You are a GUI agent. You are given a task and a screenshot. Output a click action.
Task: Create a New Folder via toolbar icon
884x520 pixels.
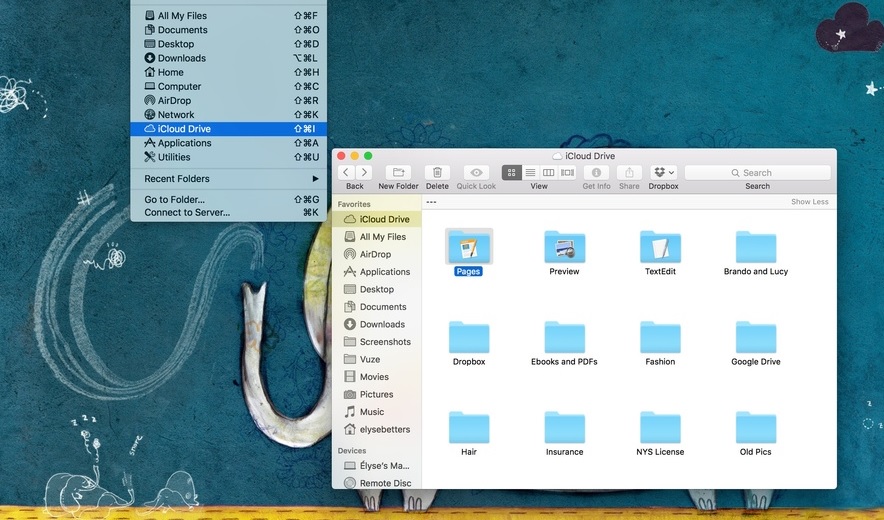pos(398,173)
